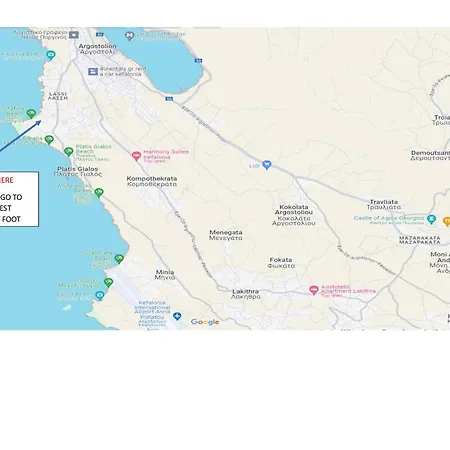Click the Castle of Agios Georgios label
450x450 pixels.
tap(389, 219)
